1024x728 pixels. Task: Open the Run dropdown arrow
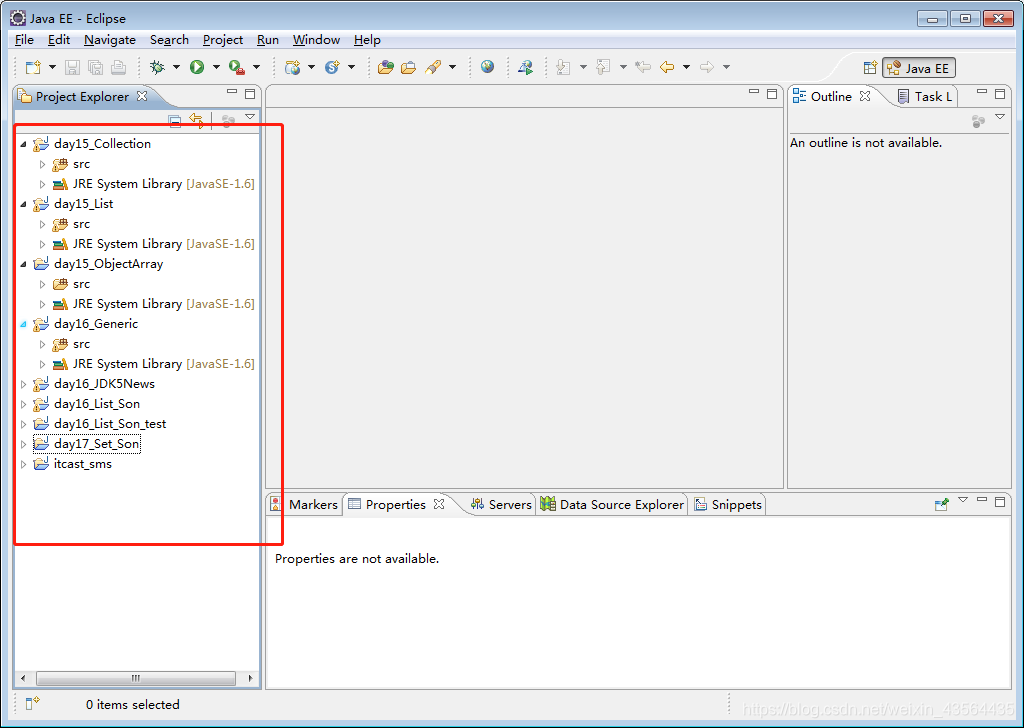pyautogui.click(x=216, y=67)
